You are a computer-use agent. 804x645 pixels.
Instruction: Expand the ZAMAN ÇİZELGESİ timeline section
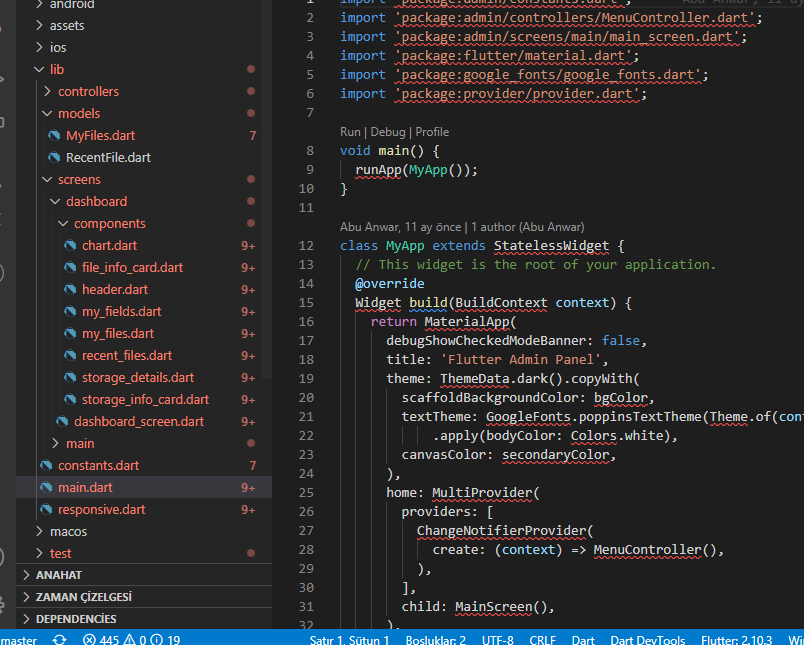click(83, 597)
